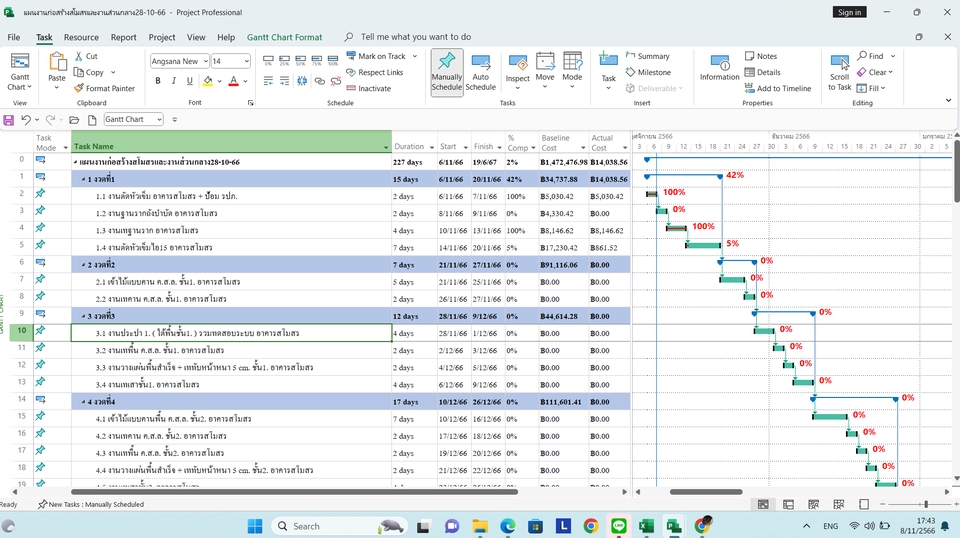Click the Format Painter tool
960x538 pixels.
103,88
